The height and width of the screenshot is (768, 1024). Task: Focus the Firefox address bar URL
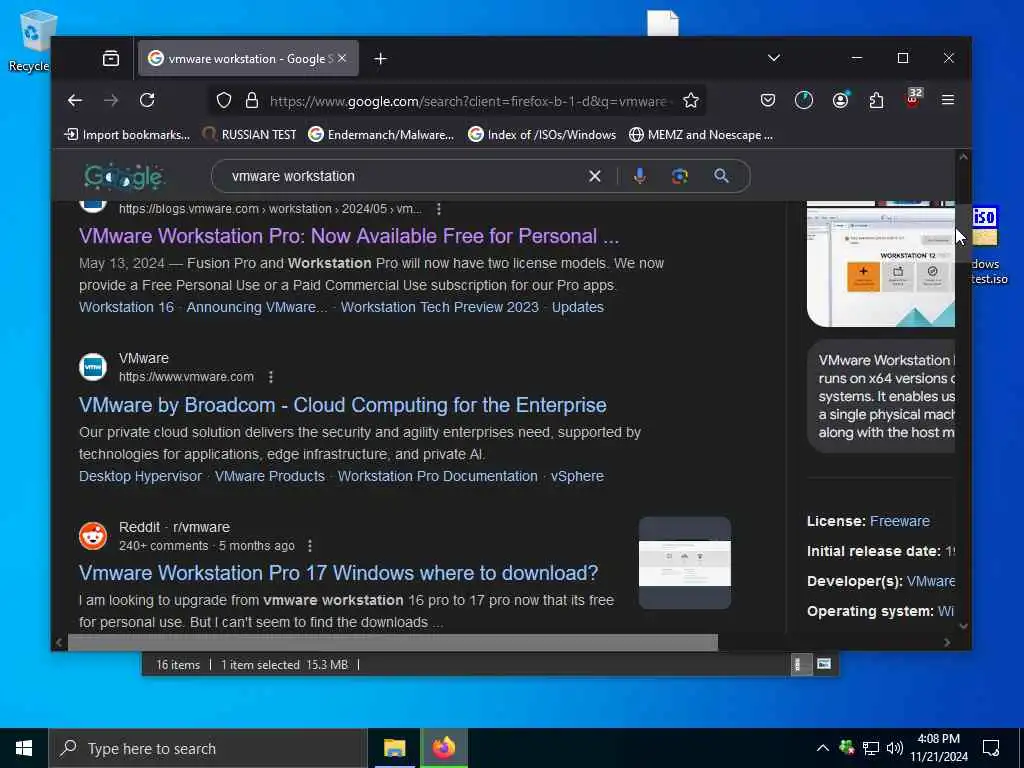point(468,101)
